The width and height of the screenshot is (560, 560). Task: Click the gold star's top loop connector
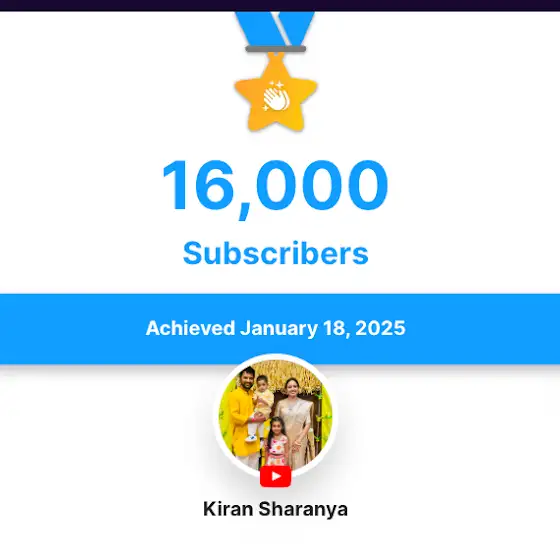pos(276,56)
